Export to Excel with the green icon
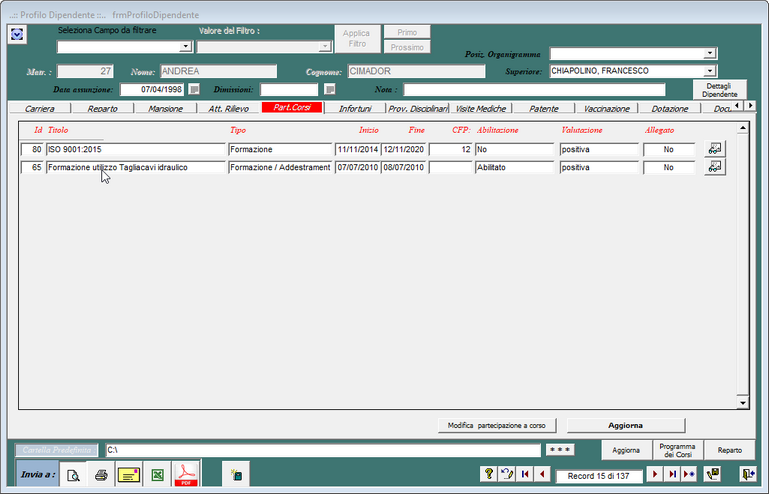 tap(157, 474)
